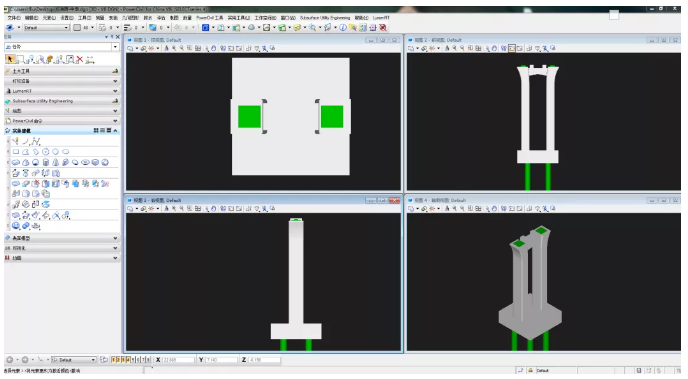Open the Settings menu
The image size is (688, 379).
67,18
